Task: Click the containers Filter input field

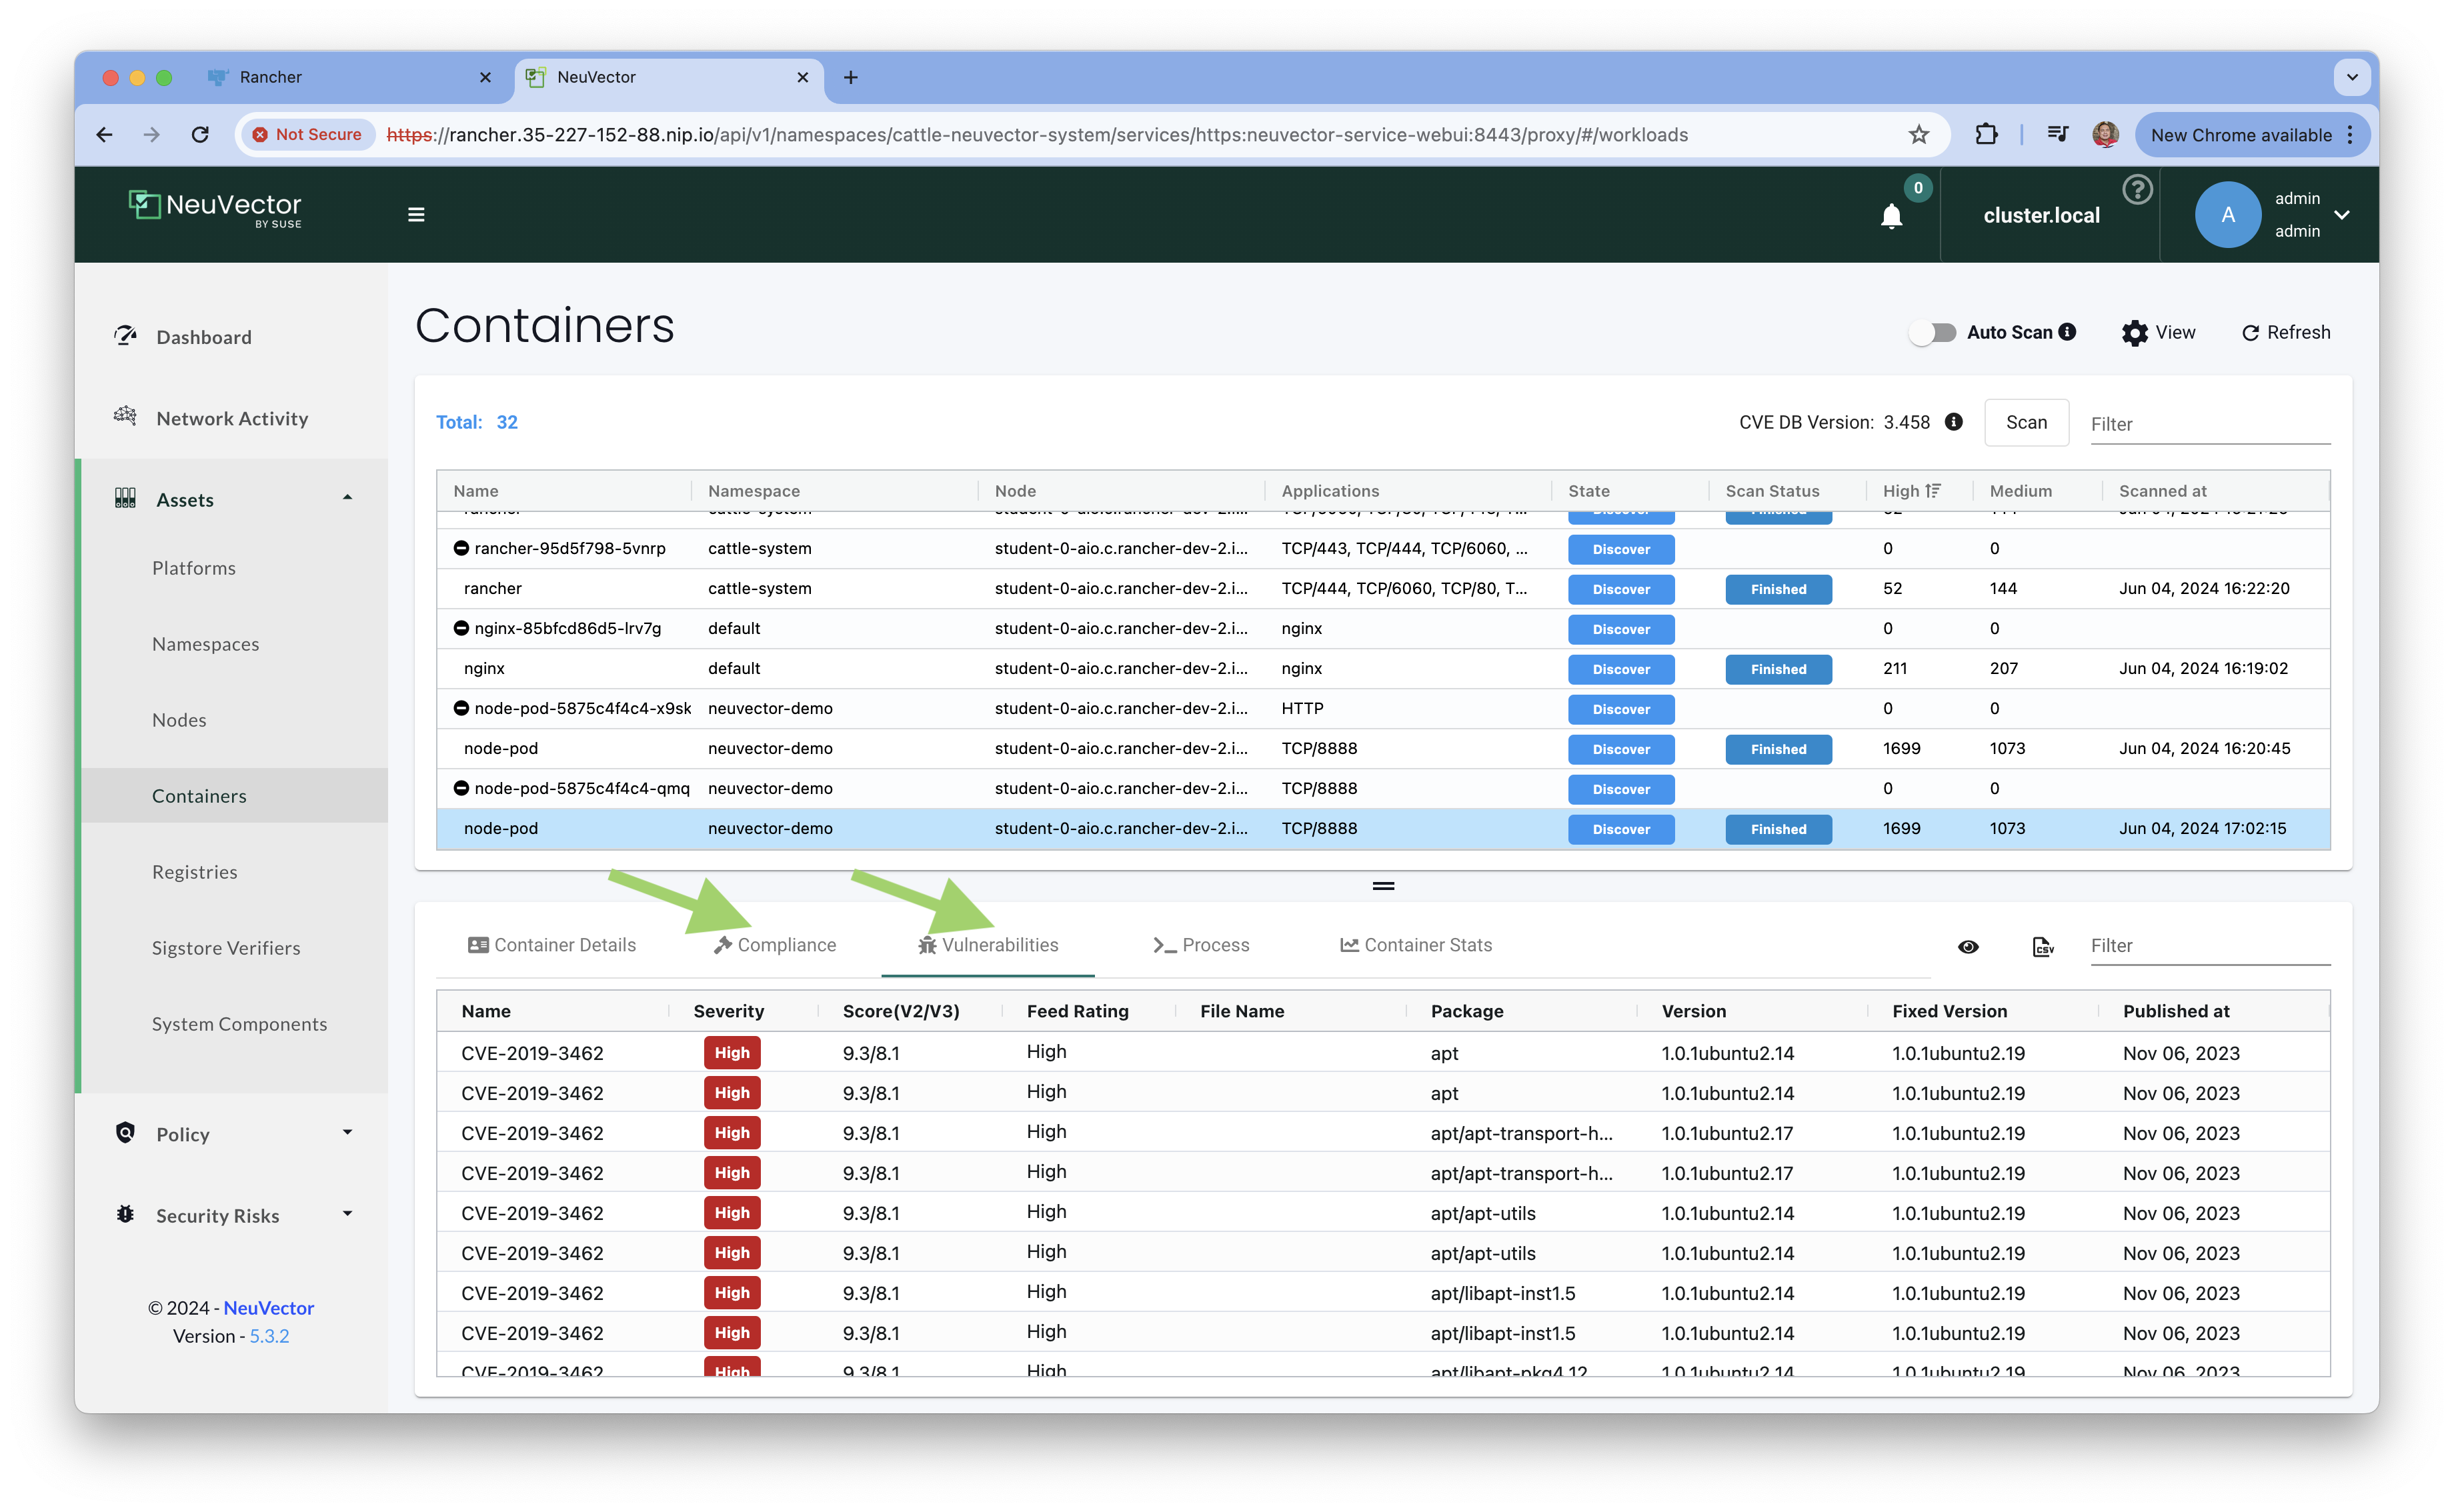Action: coord(2209,424)
